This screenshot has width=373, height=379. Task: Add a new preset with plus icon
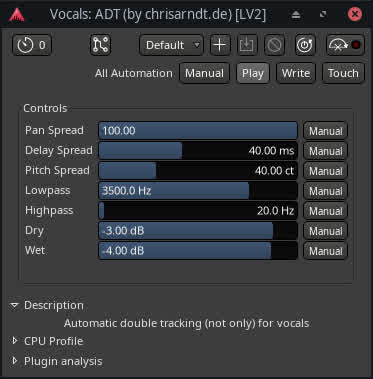coord(220,45)
